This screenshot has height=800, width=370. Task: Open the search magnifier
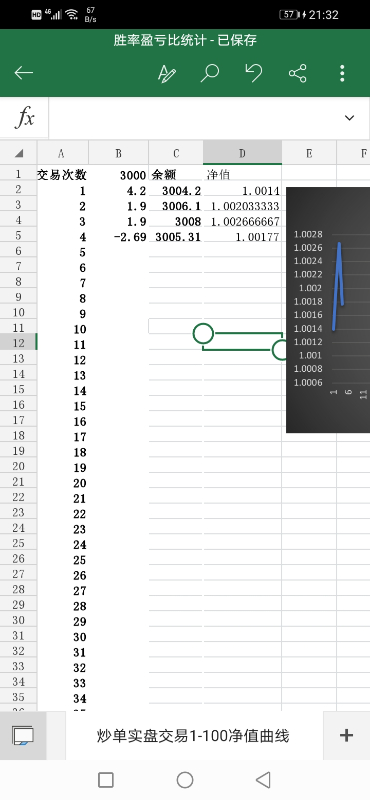pyautogui.click(x=209, y=73)
